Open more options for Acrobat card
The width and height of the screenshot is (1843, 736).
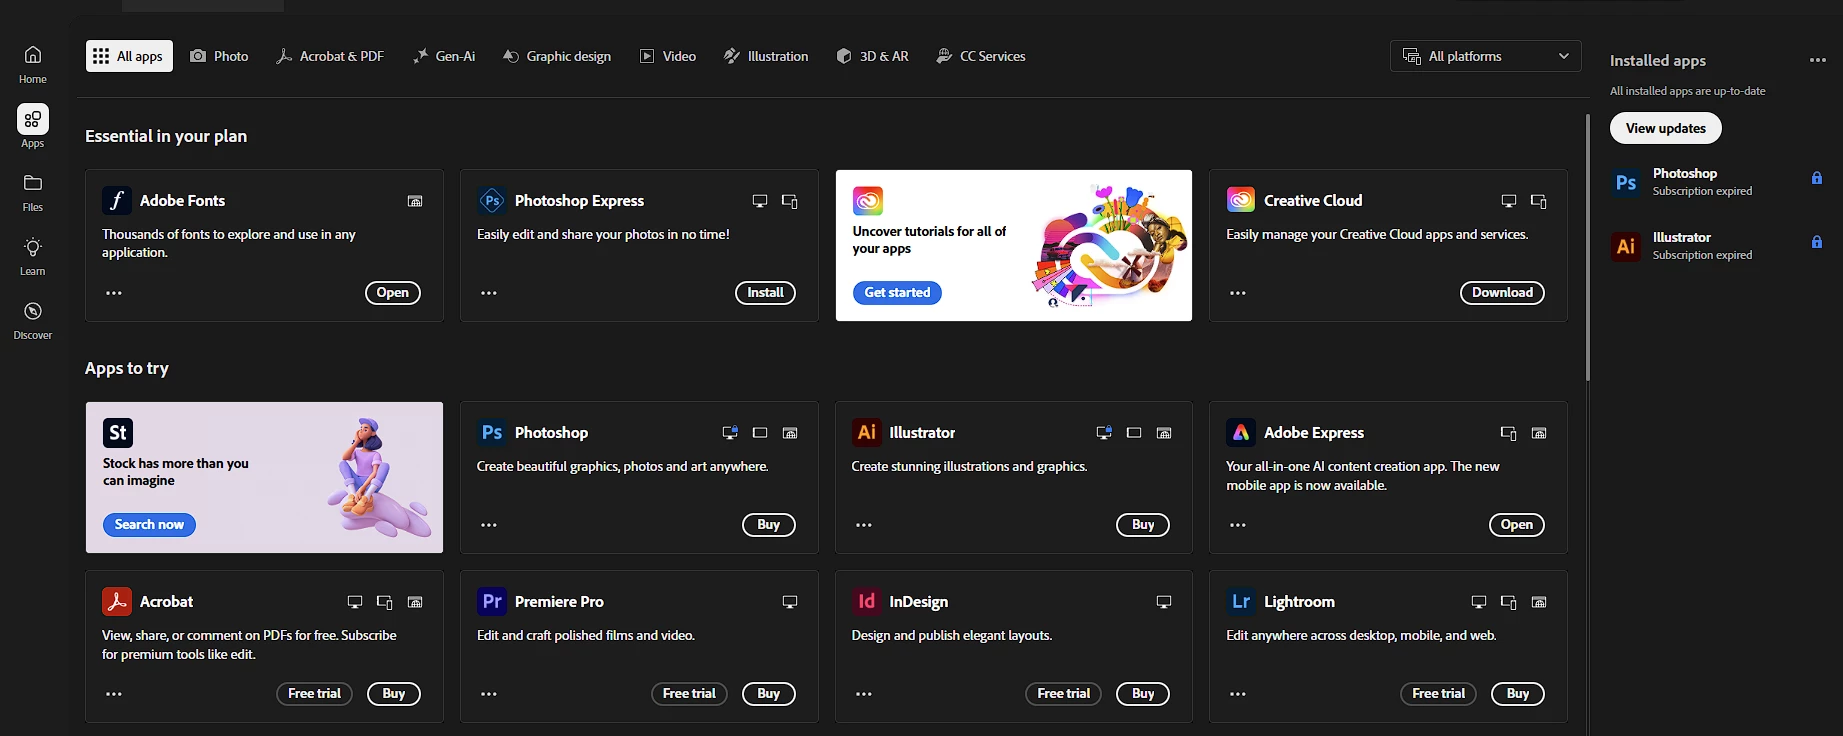coord(114,694)
